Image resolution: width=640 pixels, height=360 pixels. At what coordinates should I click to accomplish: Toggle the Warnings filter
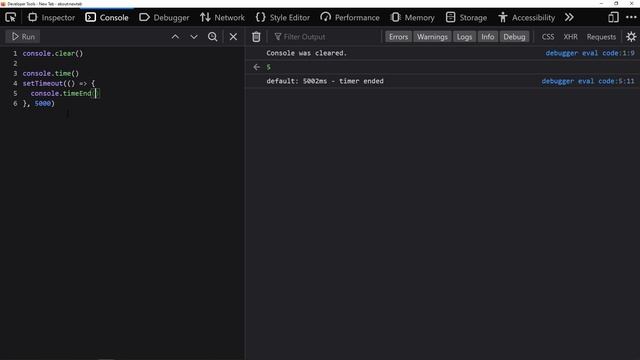(x=432, y=37)
